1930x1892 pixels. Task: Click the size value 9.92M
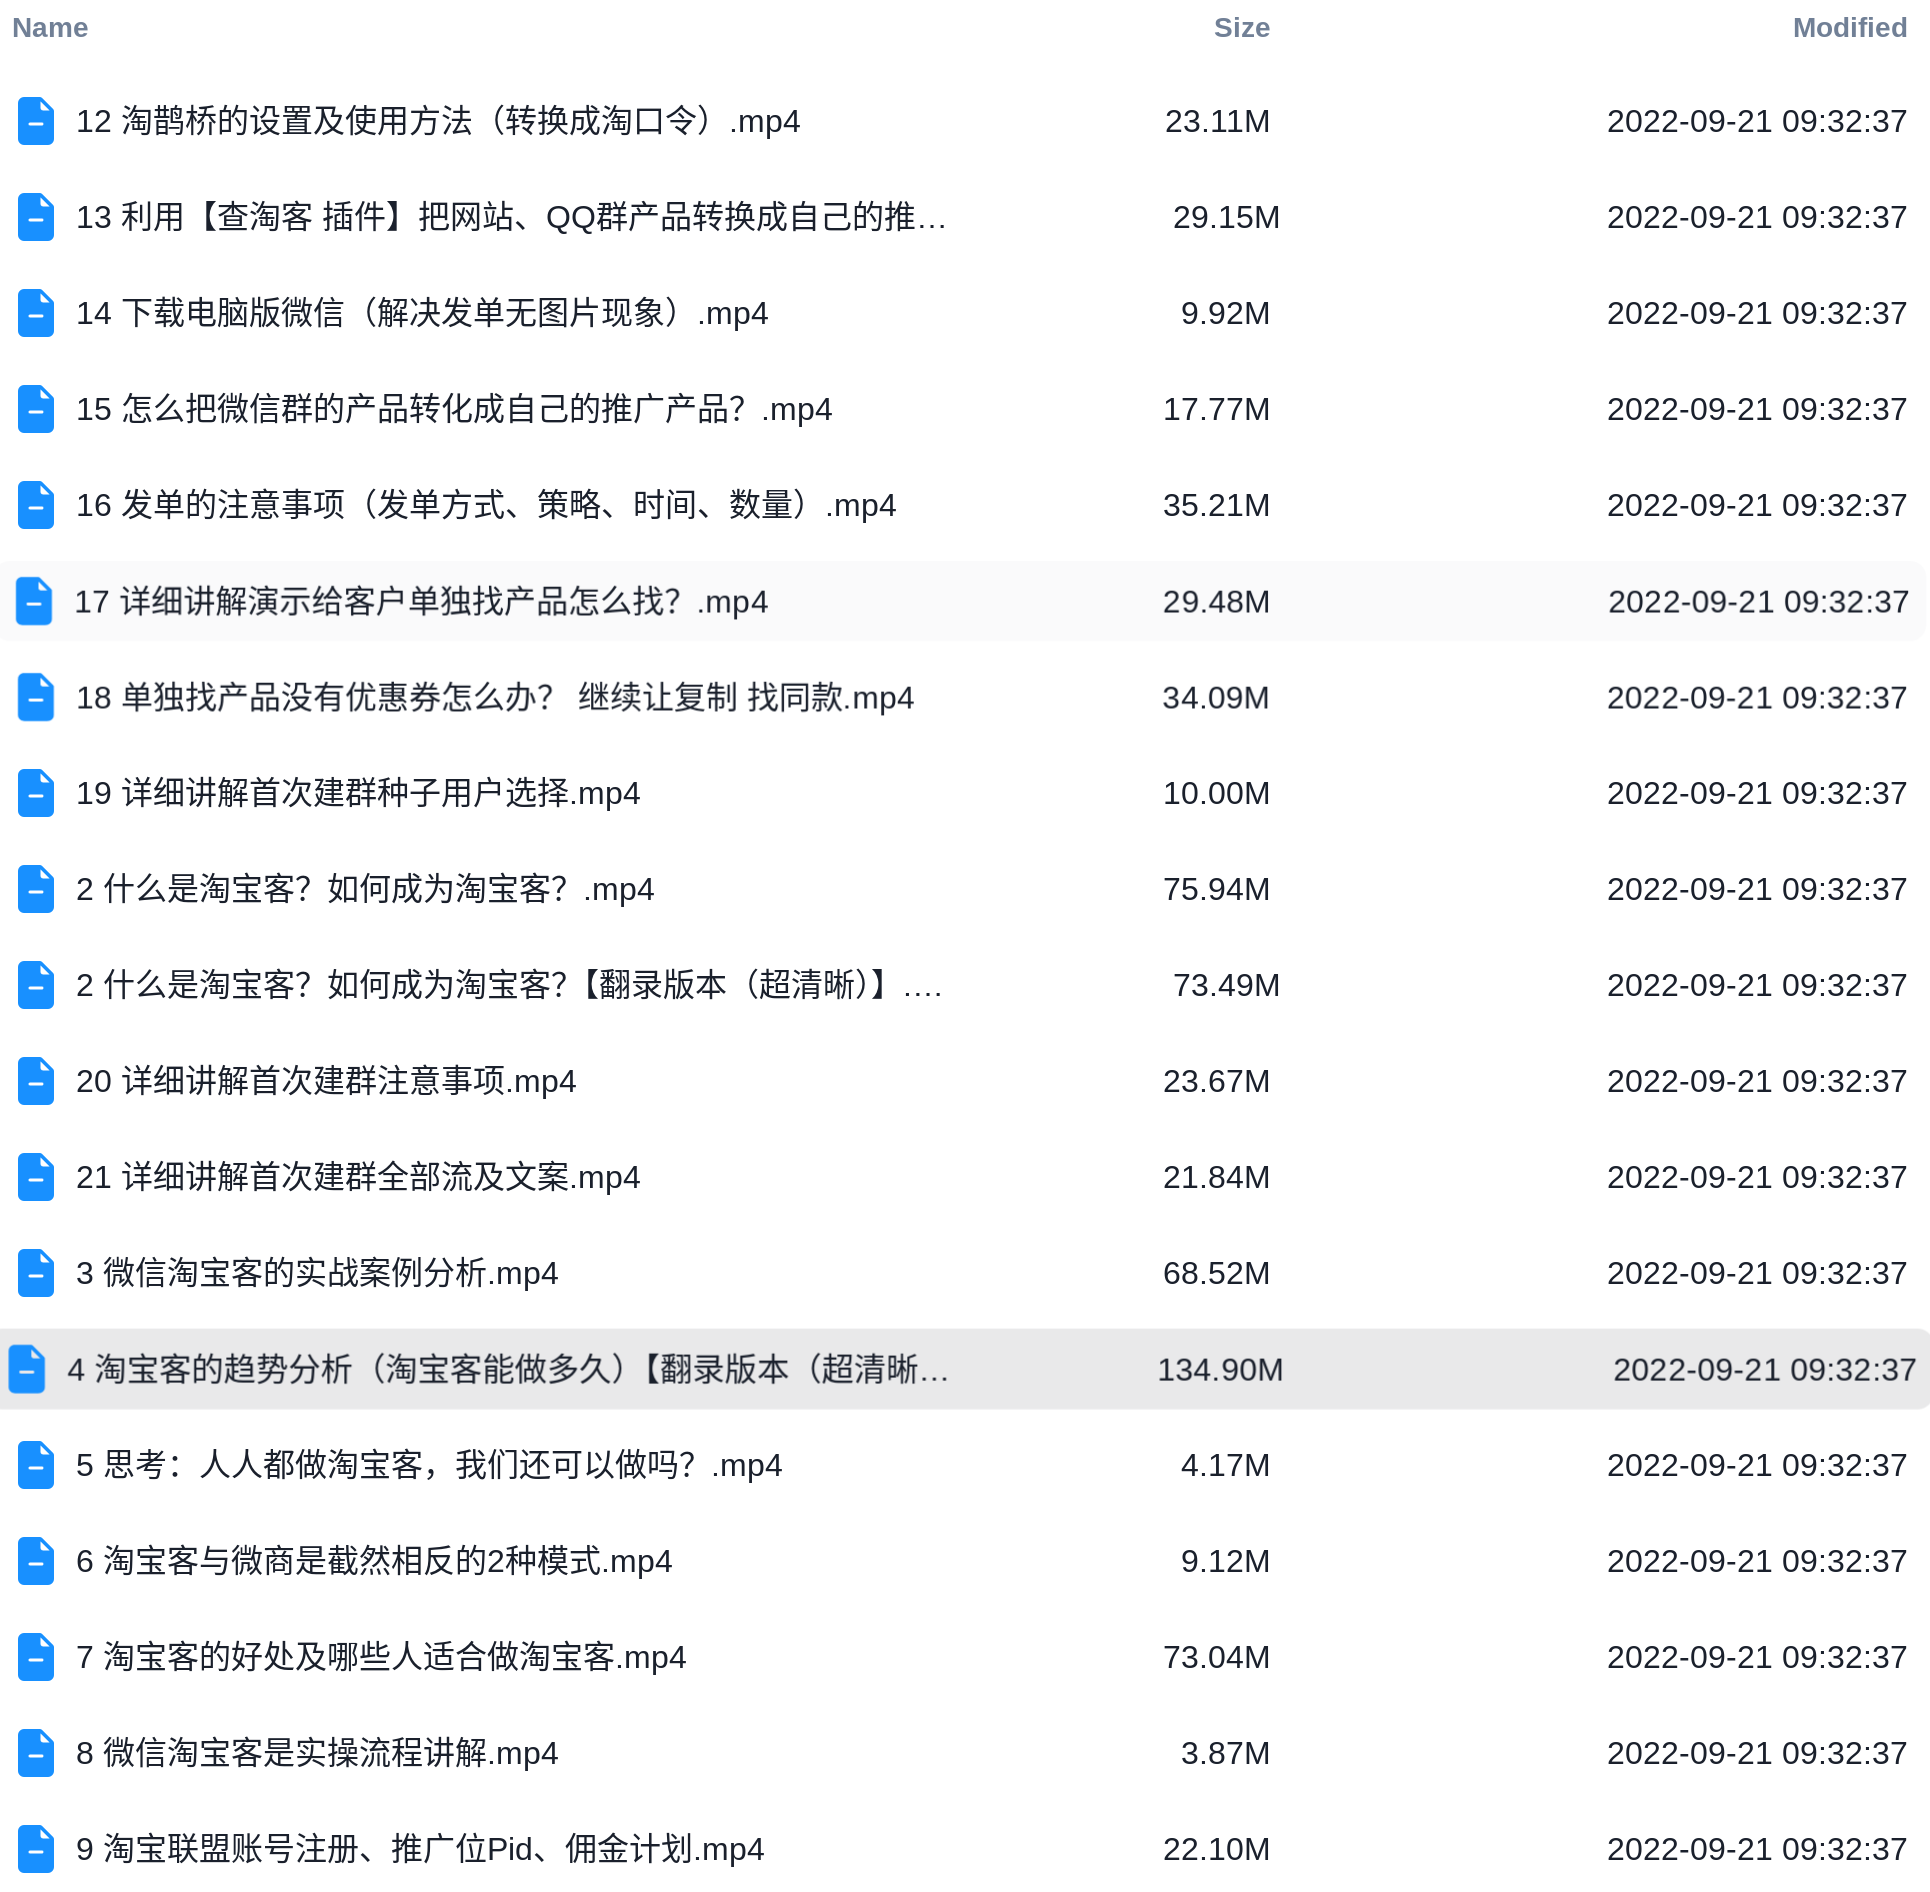pyautogui.click(x=1225, y=313)
